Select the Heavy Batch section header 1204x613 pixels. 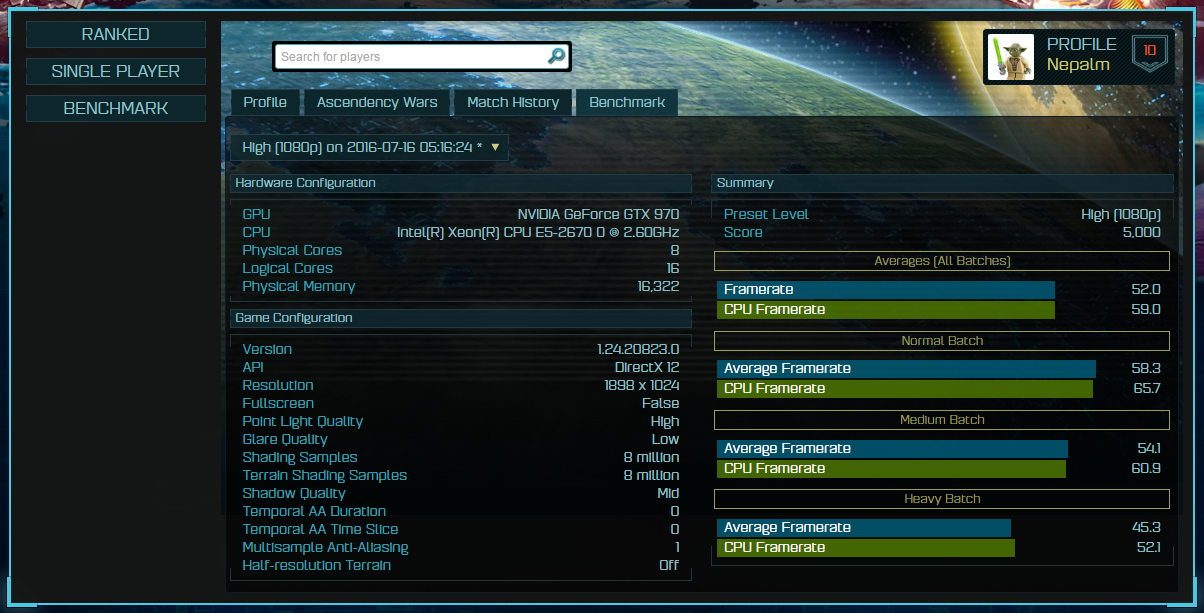click(942, 499)
